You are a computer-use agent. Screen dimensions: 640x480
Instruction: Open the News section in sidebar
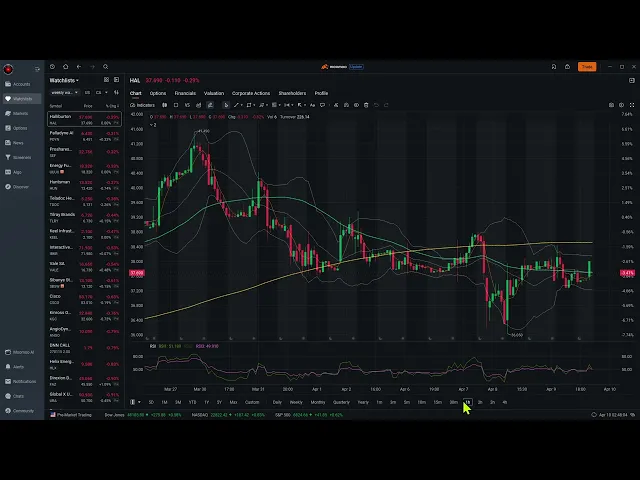pos(14,143)
